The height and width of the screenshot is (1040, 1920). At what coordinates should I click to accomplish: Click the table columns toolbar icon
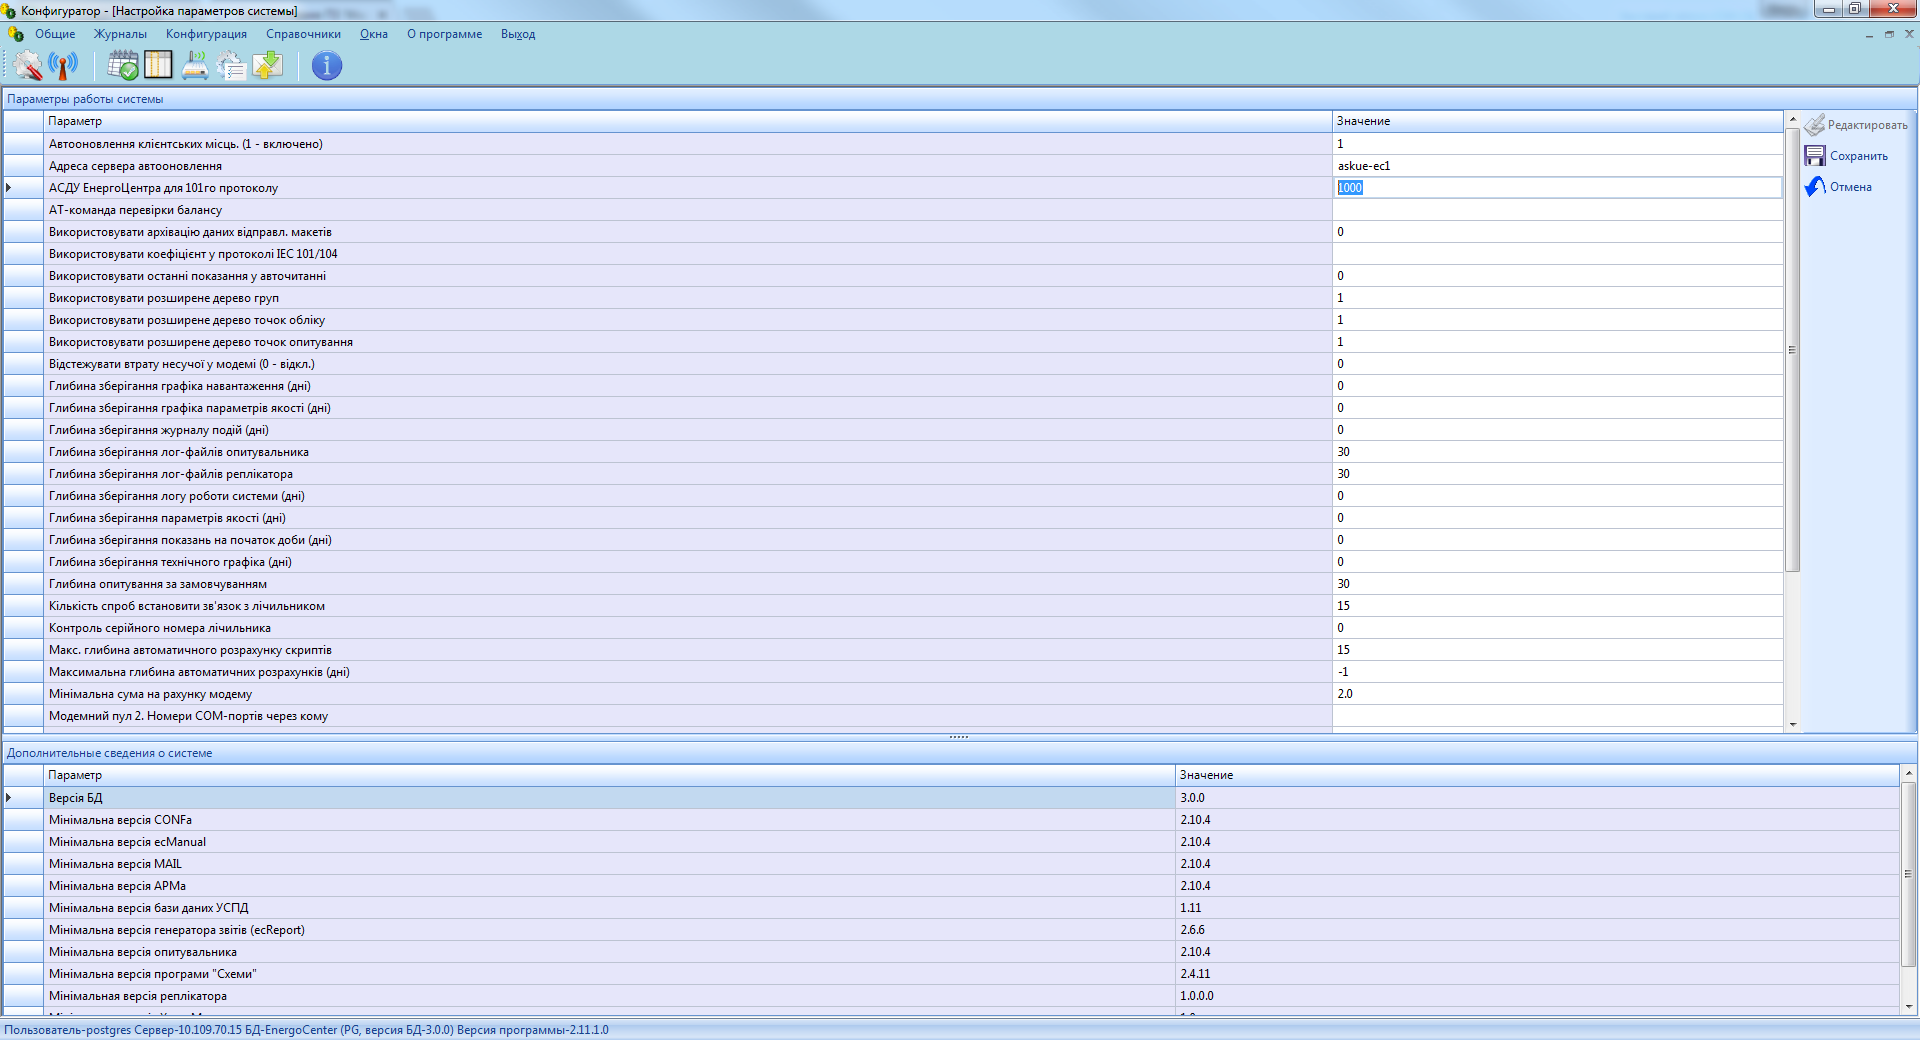click(158, 66)
